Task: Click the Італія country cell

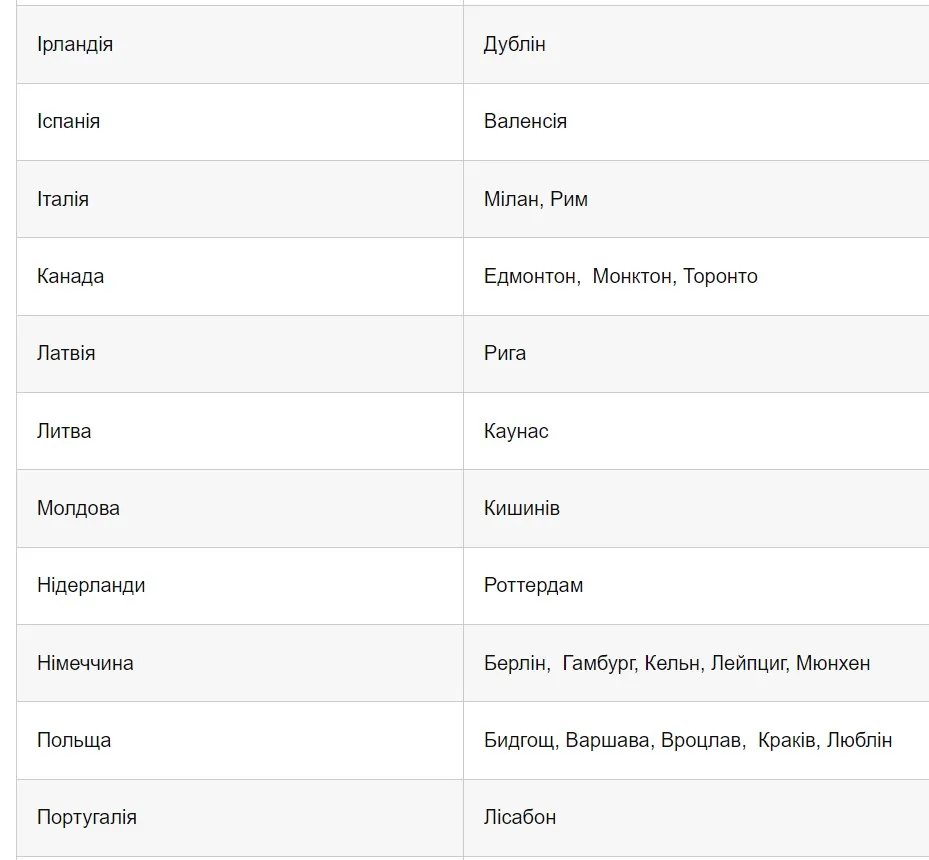Action: pyautogui.click(x=63, y=199)
